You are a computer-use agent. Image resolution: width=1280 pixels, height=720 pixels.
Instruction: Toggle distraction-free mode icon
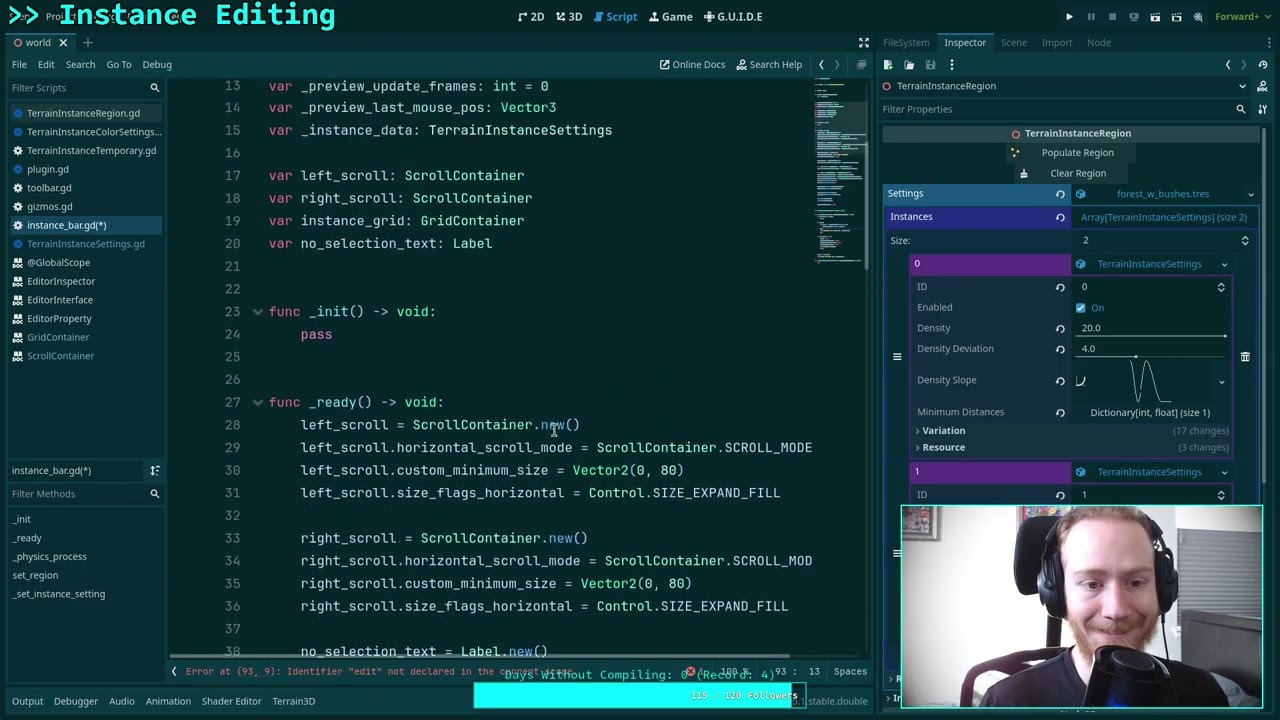(864, 43)
